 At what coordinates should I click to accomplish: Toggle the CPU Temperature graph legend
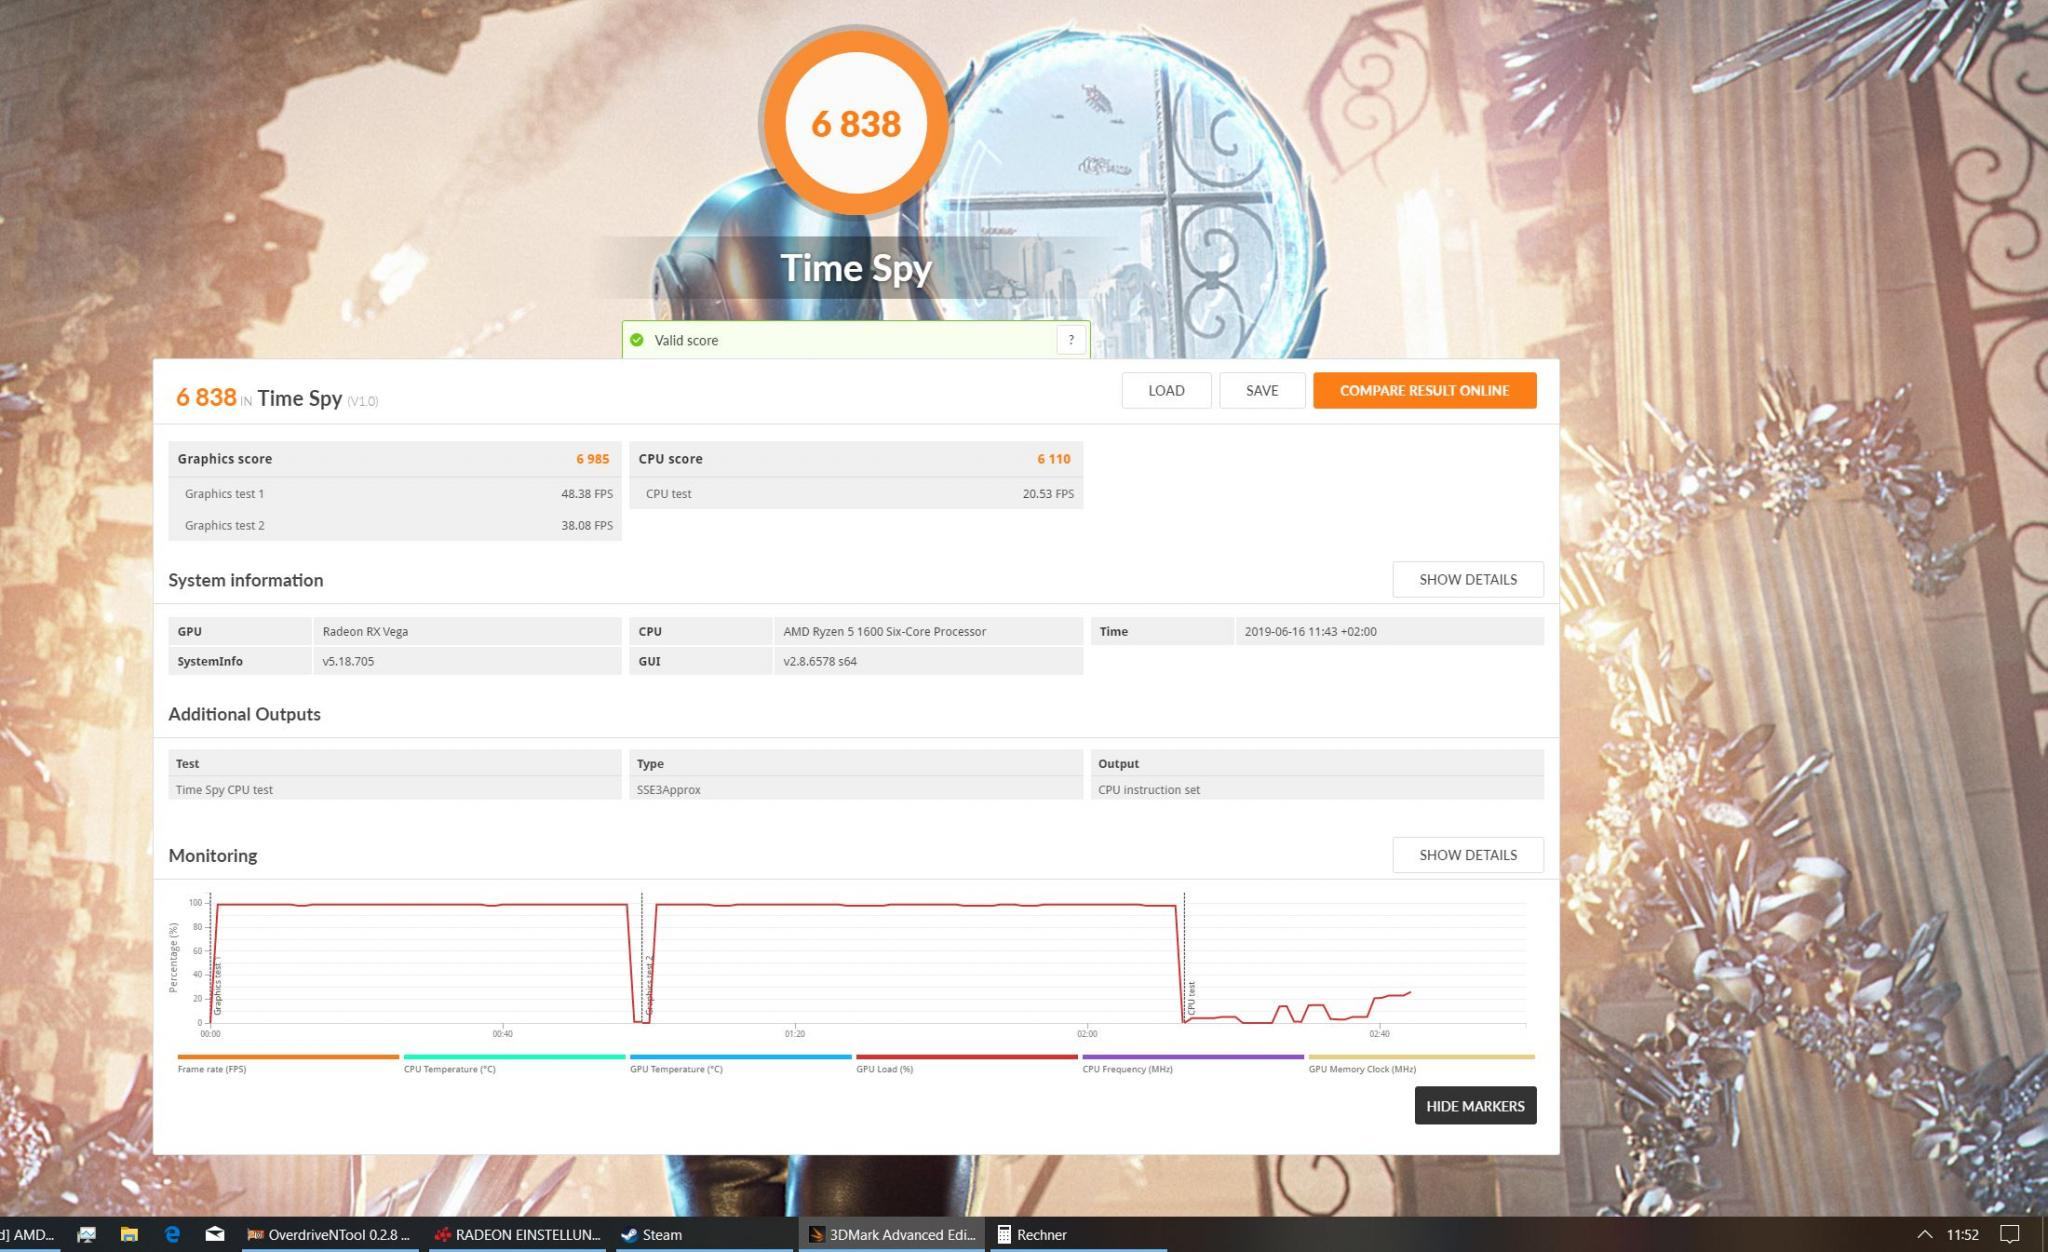449,1069
